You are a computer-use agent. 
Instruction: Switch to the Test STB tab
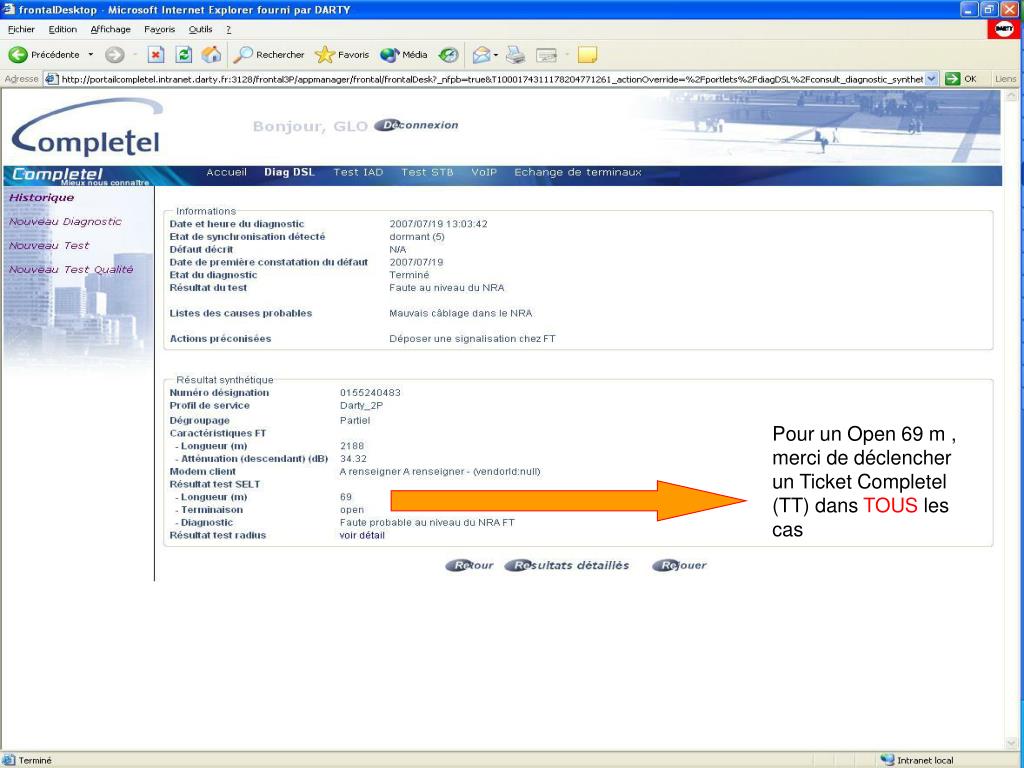click(427, 172)
